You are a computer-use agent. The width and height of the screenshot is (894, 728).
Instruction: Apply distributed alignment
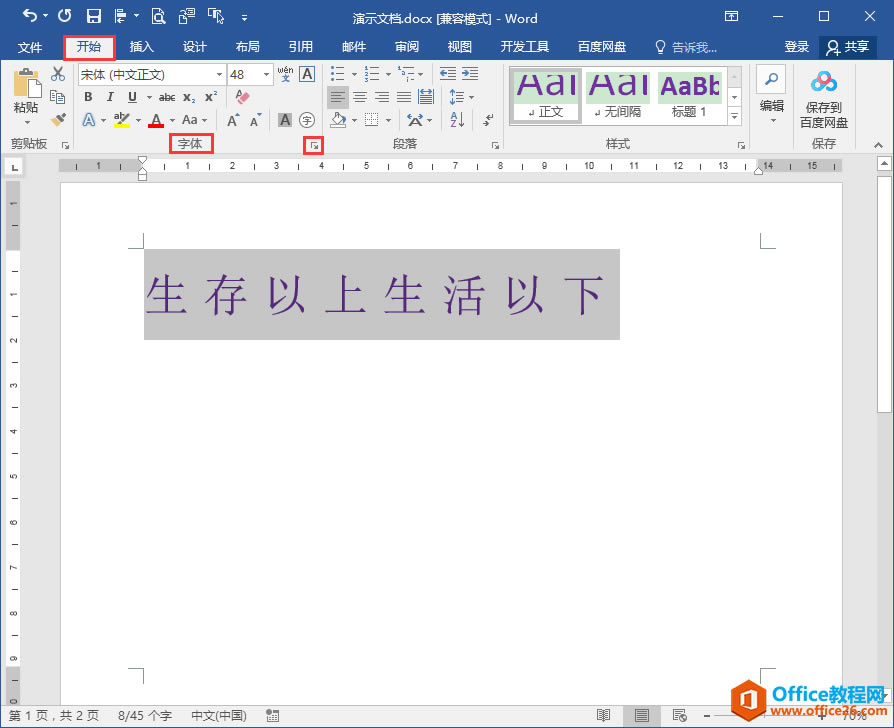[426, 97]
